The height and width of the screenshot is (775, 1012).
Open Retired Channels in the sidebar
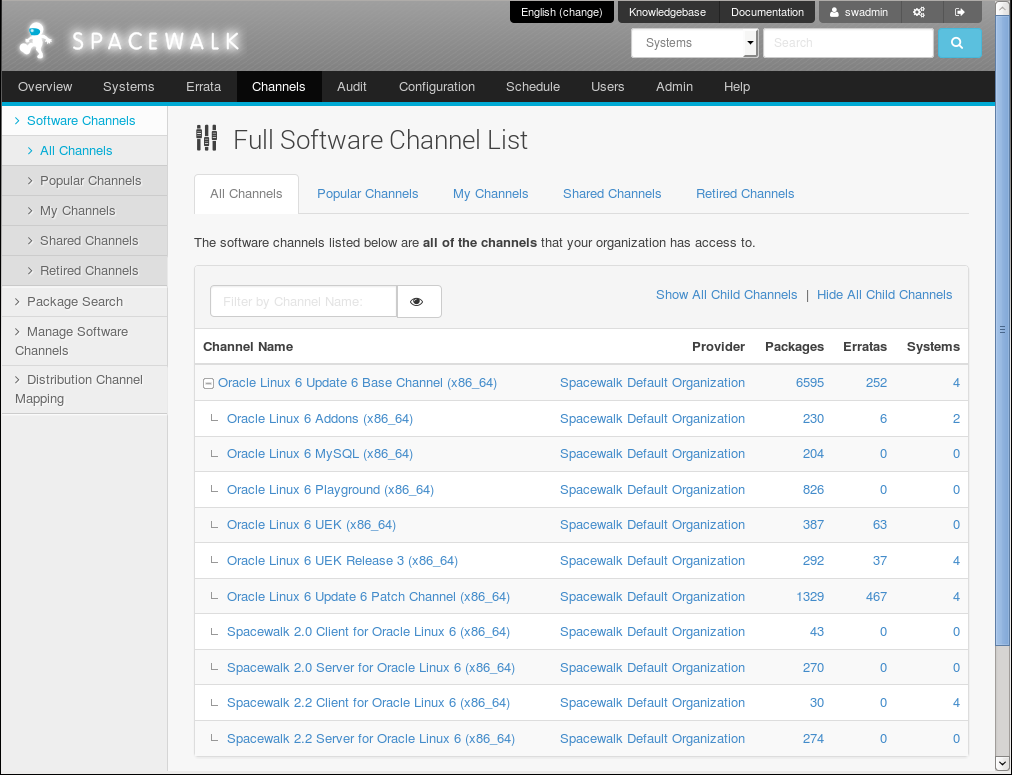point(89,270)
